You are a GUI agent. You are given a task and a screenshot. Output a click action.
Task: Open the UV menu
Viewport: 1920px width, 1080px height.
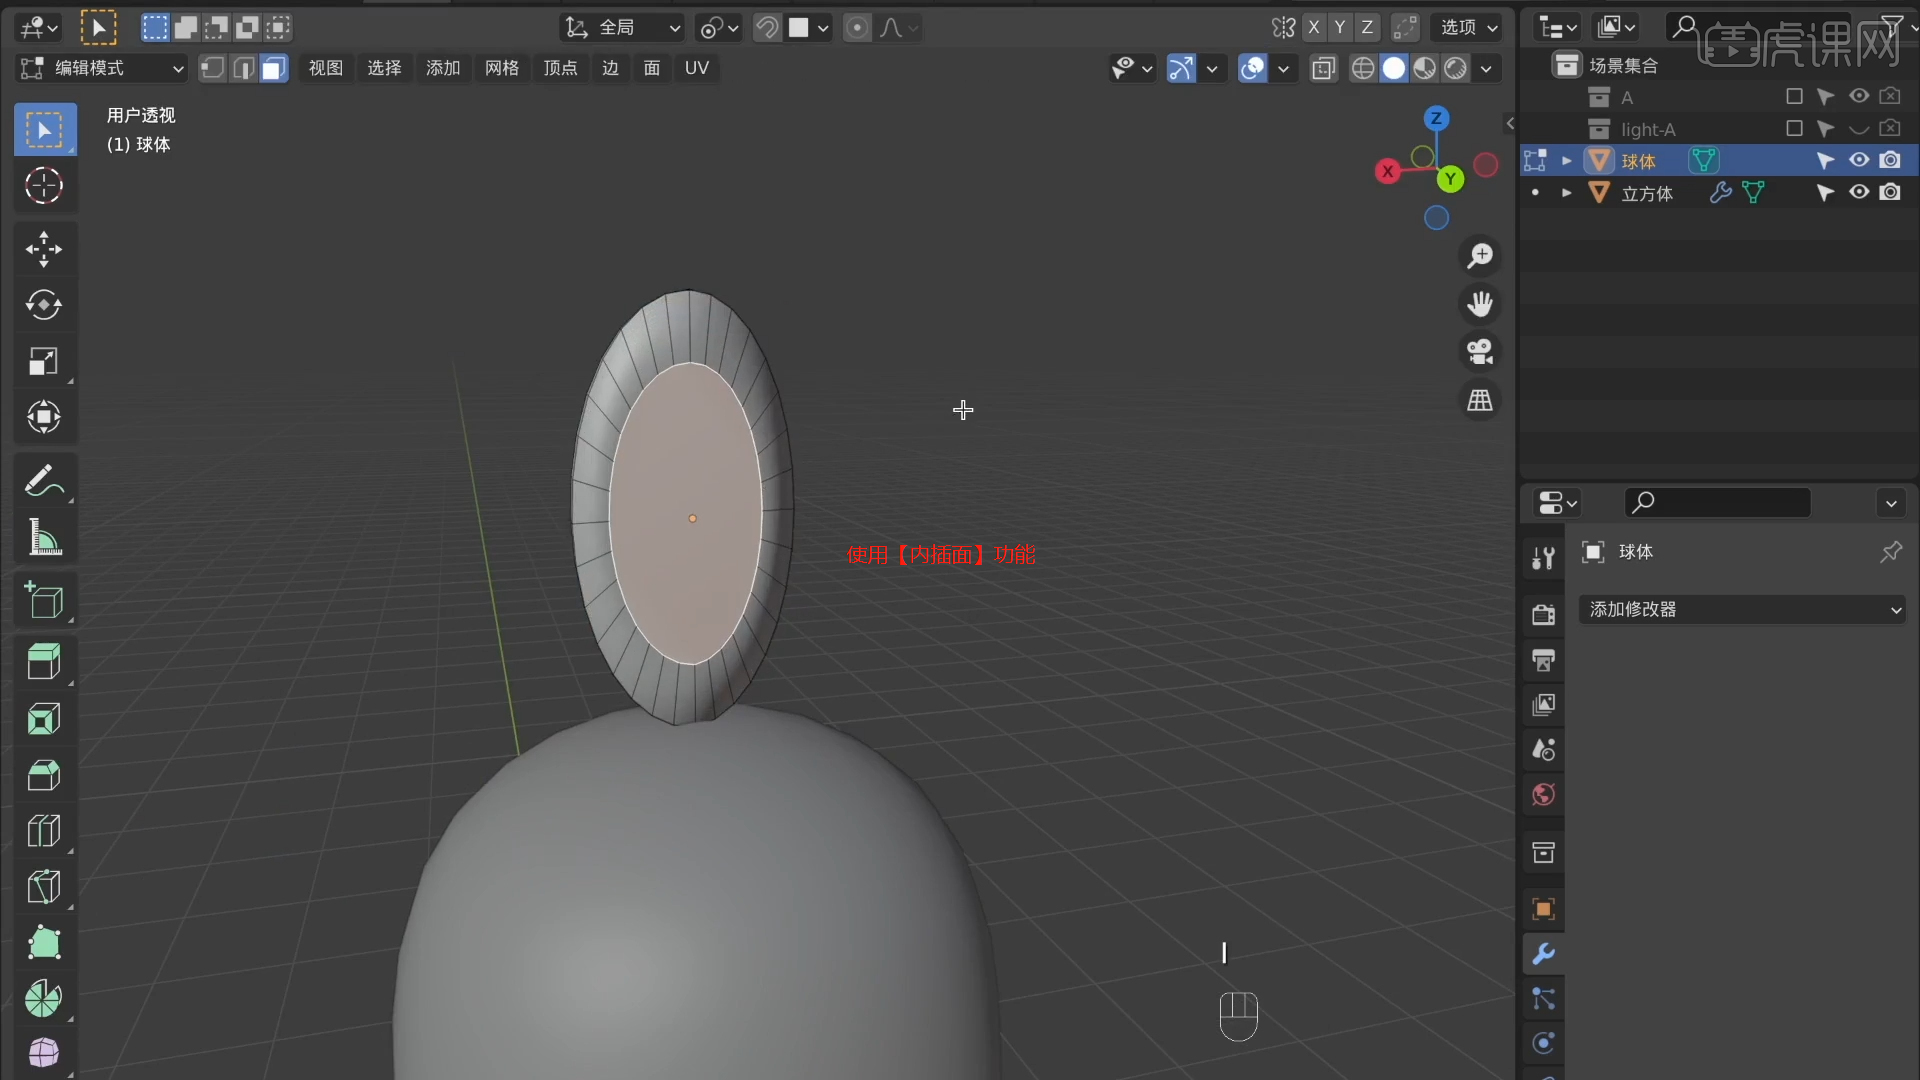click(x=697, y=68)
